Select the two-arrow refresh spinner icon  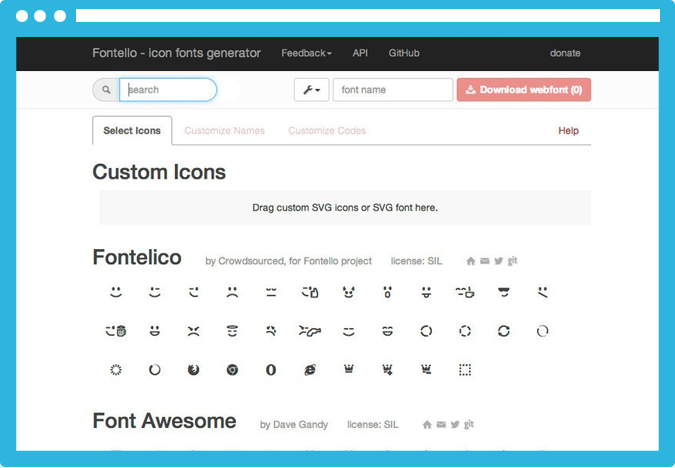click(504, 331)
